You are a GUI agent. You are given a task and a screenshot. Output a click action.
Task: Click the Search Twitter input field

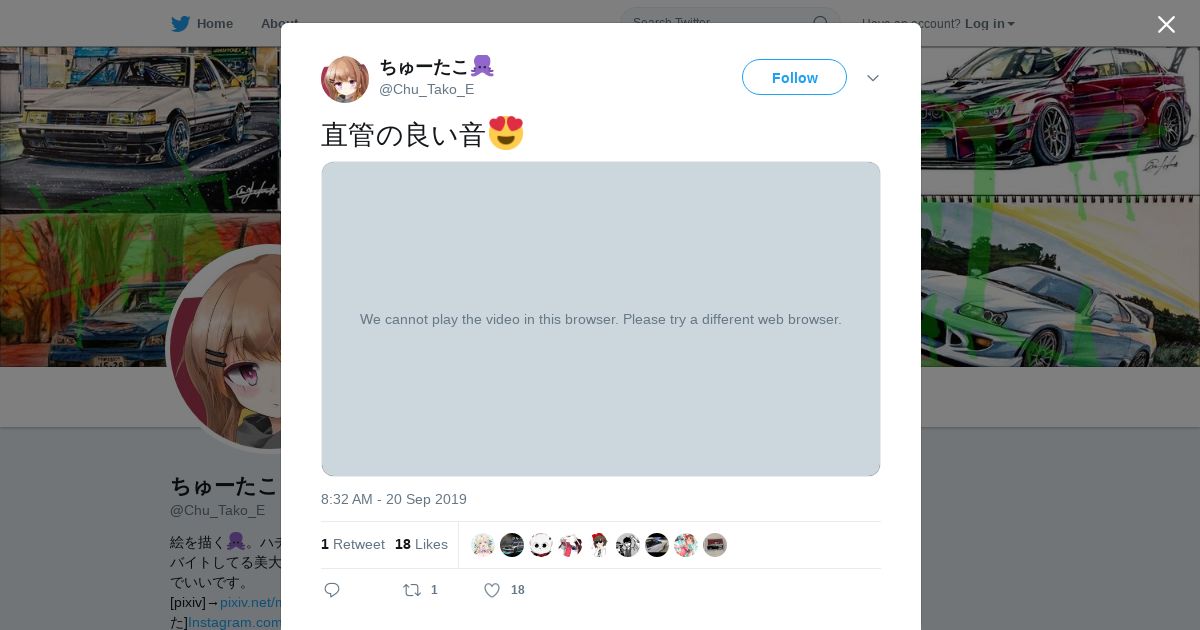click(720, 22)
